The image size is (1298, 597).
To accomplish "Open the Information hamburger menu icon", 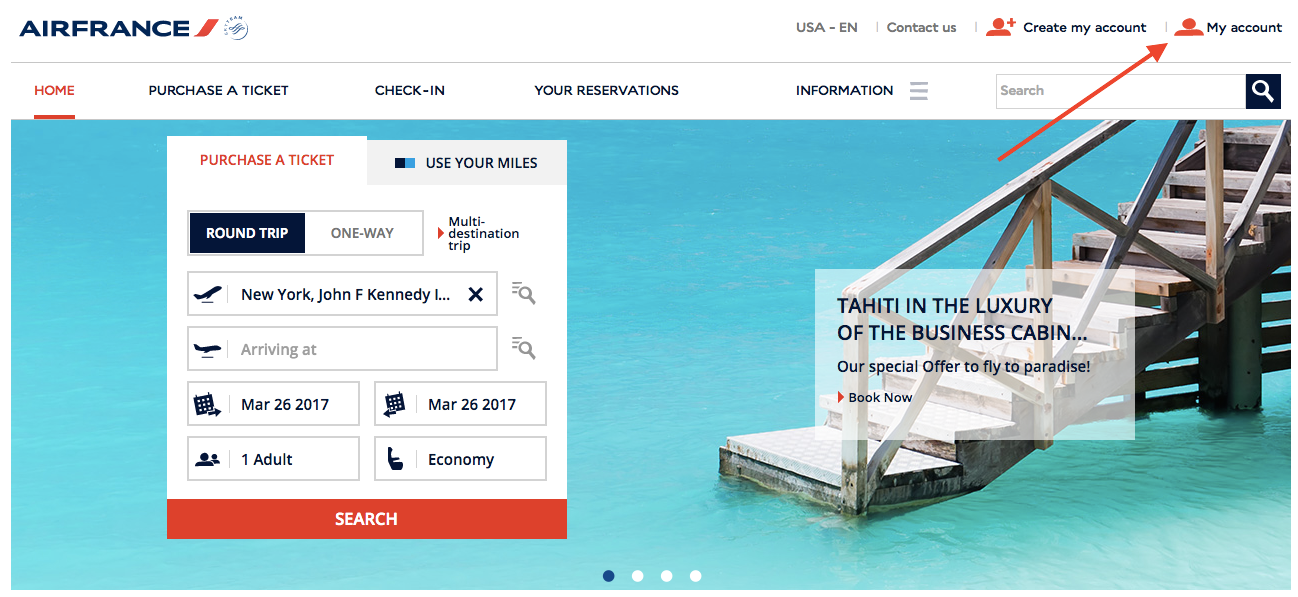I will coord(919,91).
